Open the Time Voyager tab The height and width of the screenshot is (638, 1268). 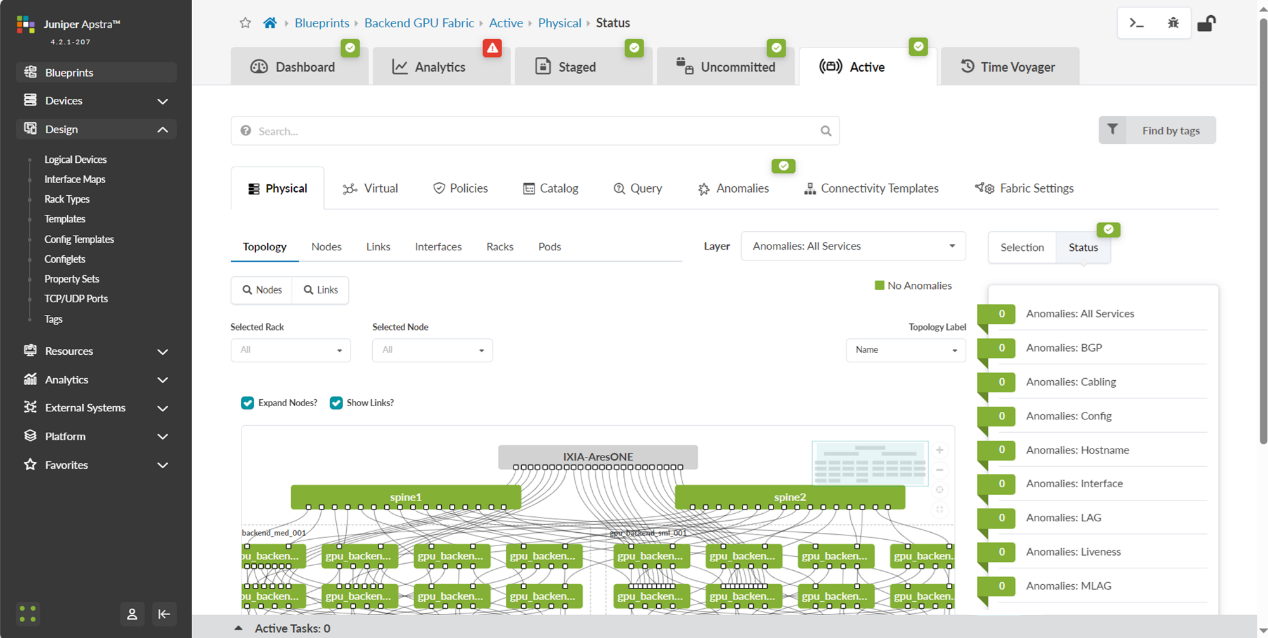pyautogui.click(x=1009, y=67)
